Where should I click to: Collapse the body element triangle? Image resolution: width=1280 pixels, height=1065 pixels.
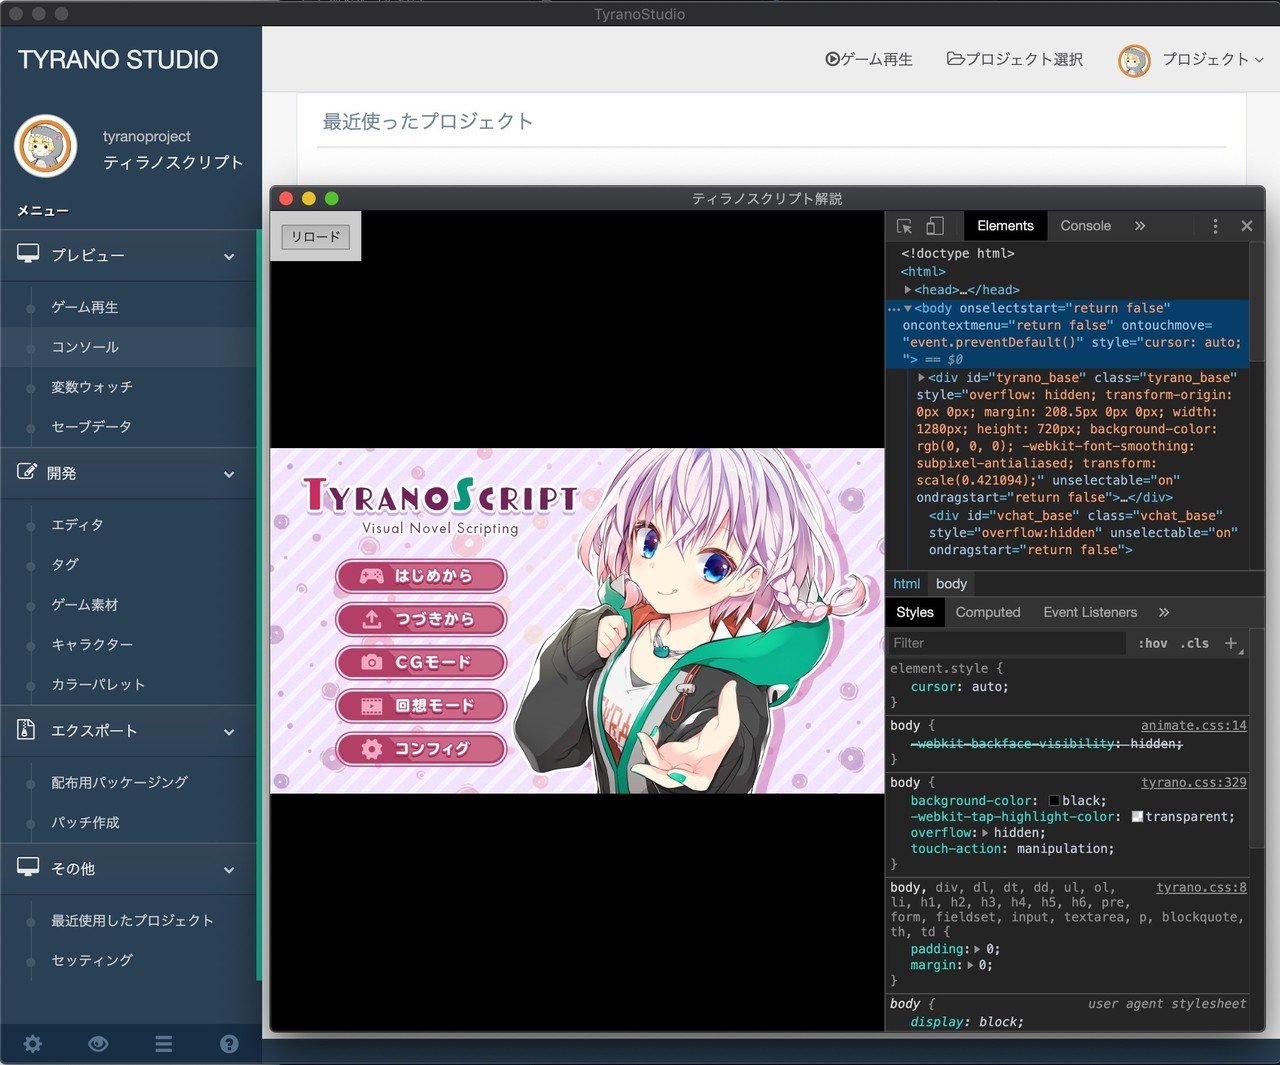point(908,308)
